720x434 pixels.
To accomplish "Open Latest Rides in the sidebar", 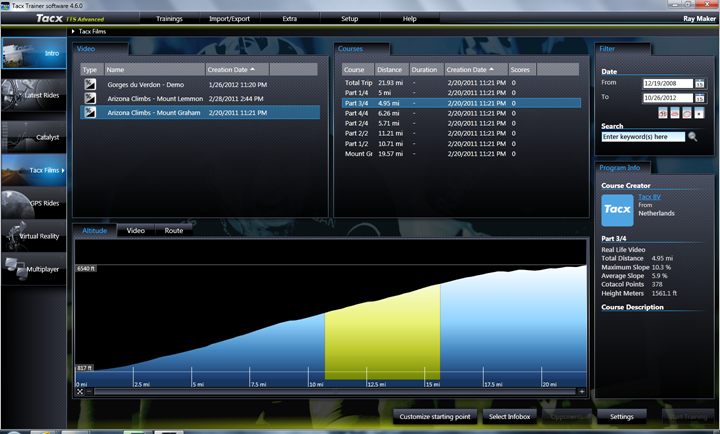I will (34, 95).
